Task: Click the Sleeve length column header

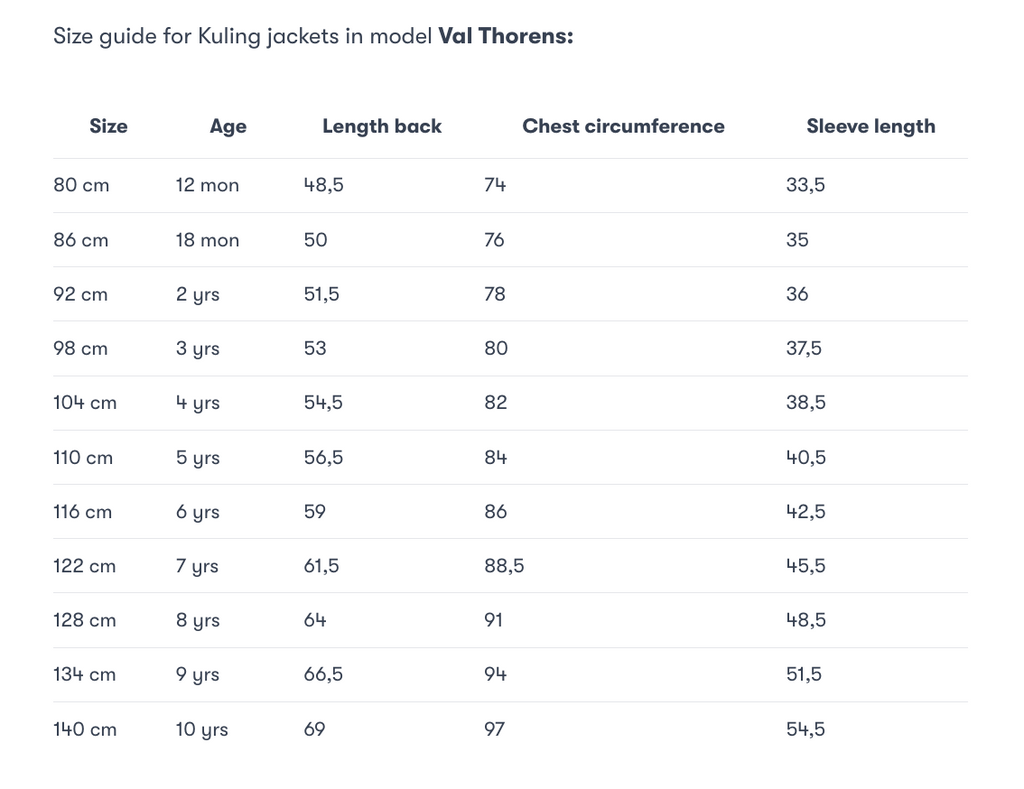Action: [x=871, y=126]
